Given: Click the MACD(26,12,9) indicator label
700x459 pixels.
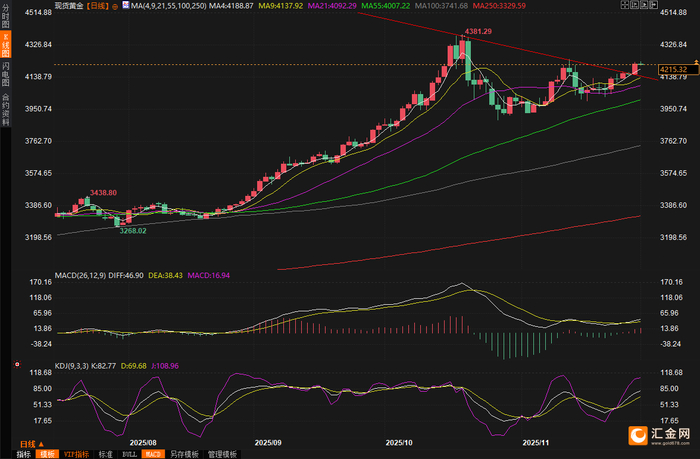Looking at the screenshot, I should click(80, 275).
